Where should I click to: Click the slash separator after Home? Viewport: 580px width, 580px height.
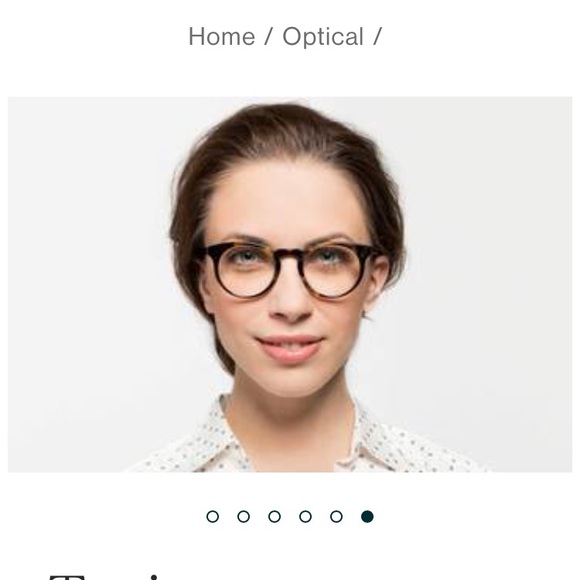[x=269, y=37]
